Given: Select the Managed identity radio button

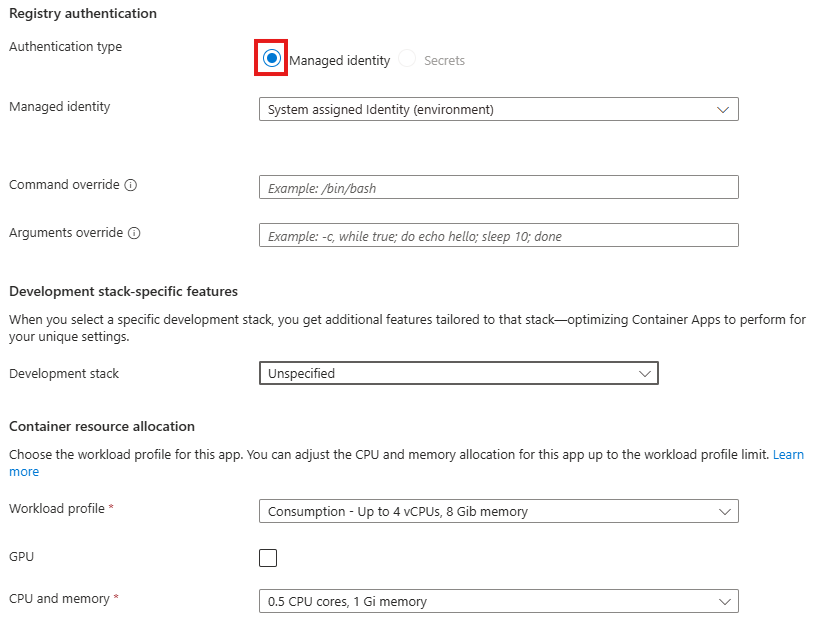Looking at the screenshot, I should click(x=271, y=59).
